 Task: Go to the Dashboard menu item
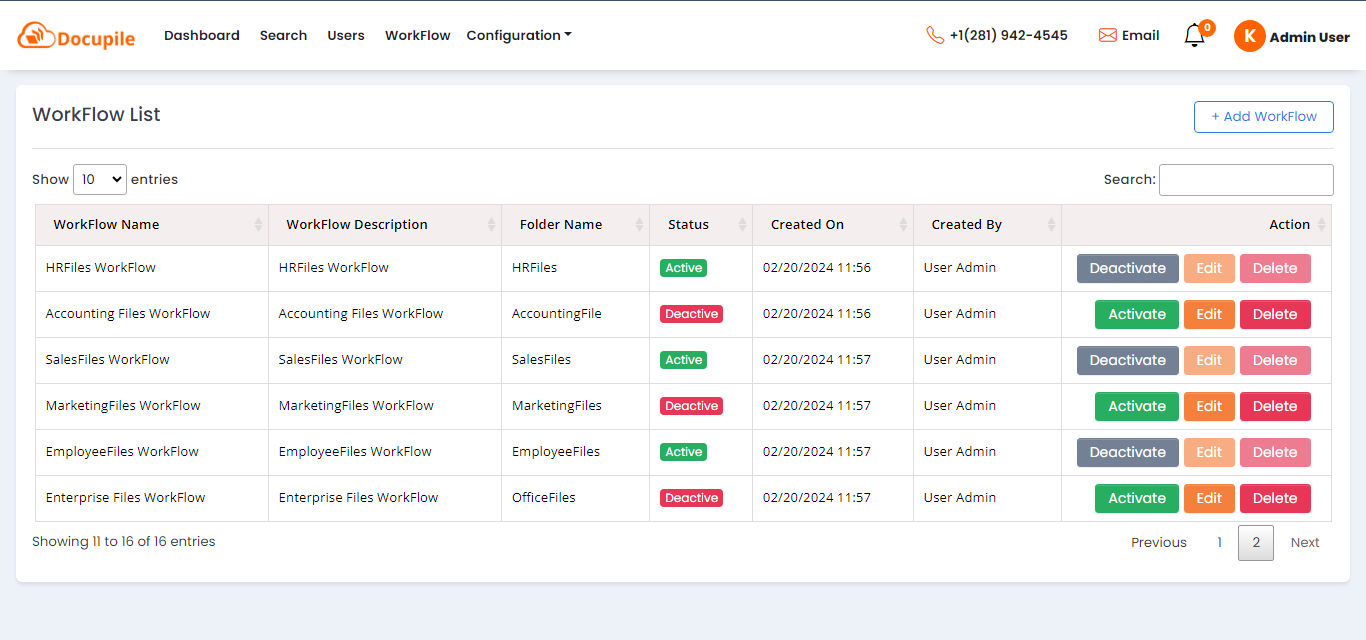pyautogui.click(x=202, y=35)
